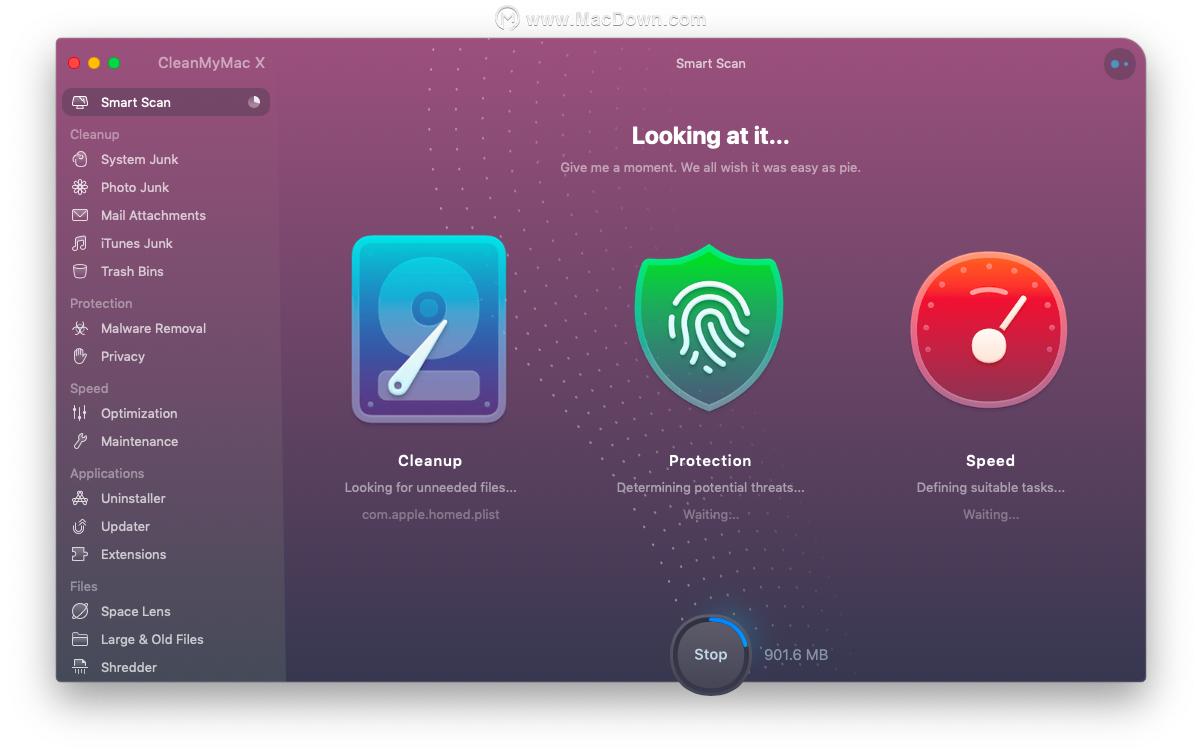Screen dimensions: 1202x756
Task: Select Smart Scan in the sidebar
Action: point(166,102)
